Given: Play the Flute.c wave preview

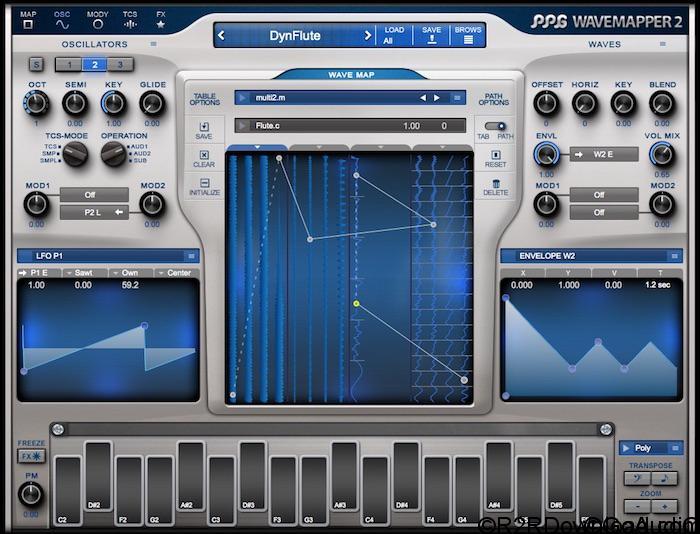Looking at the screenshot, I should [242, 126].
